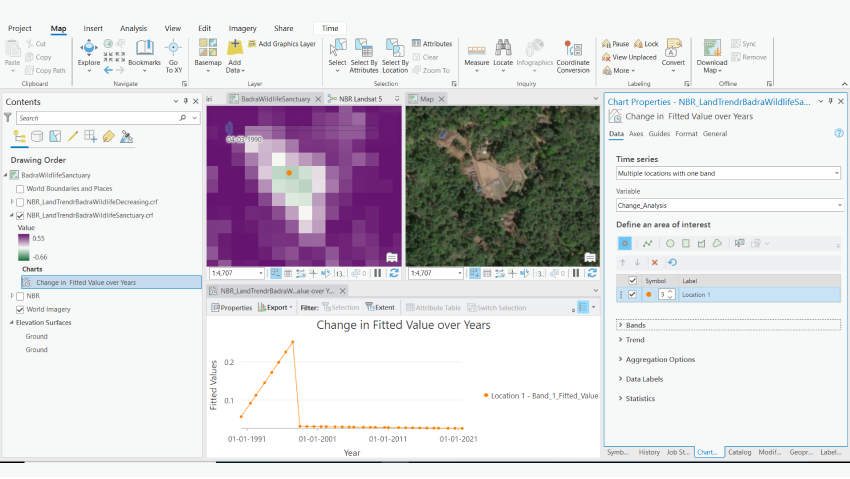Enable World Boundaries and Places layer
Image resolution: width=850 pixels, height=479 pixels.
point(20,188)
